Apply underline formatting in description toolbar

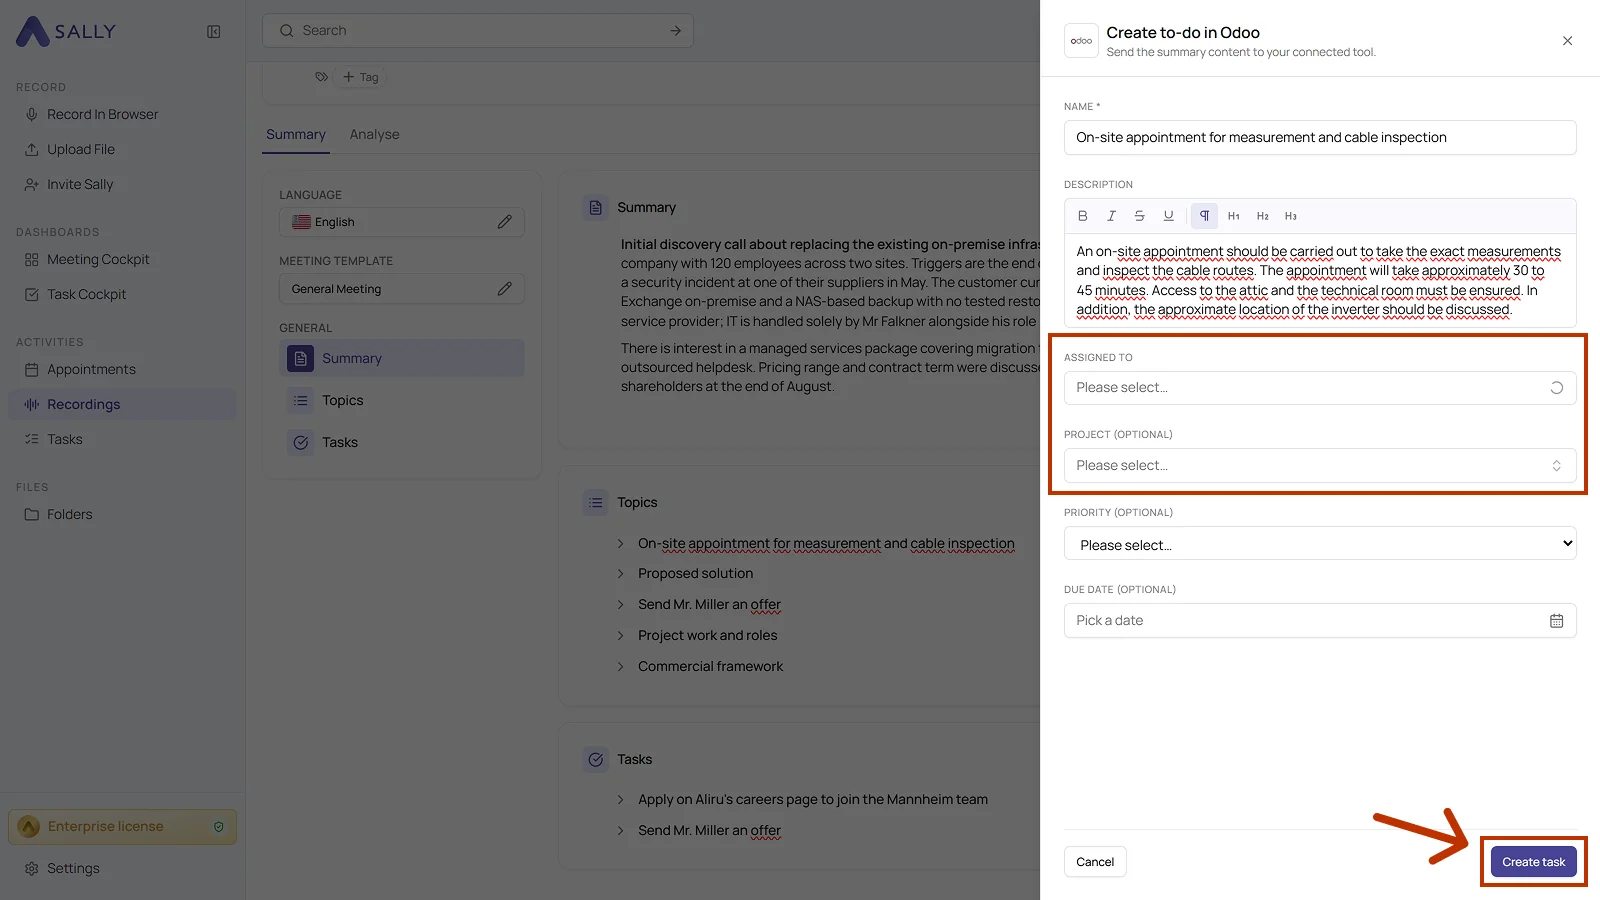tap(1168, 216)
